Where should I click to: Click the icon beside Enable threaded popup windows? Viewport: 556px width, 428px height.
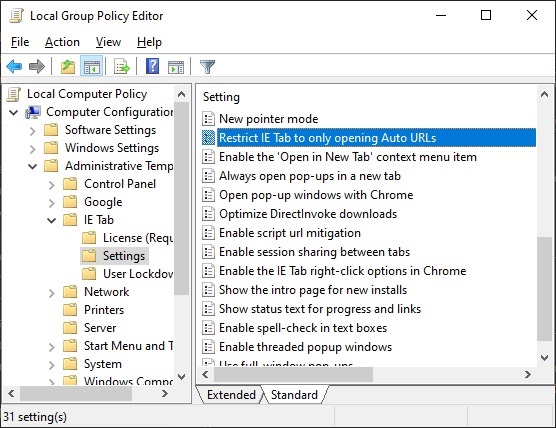(208, 347)
